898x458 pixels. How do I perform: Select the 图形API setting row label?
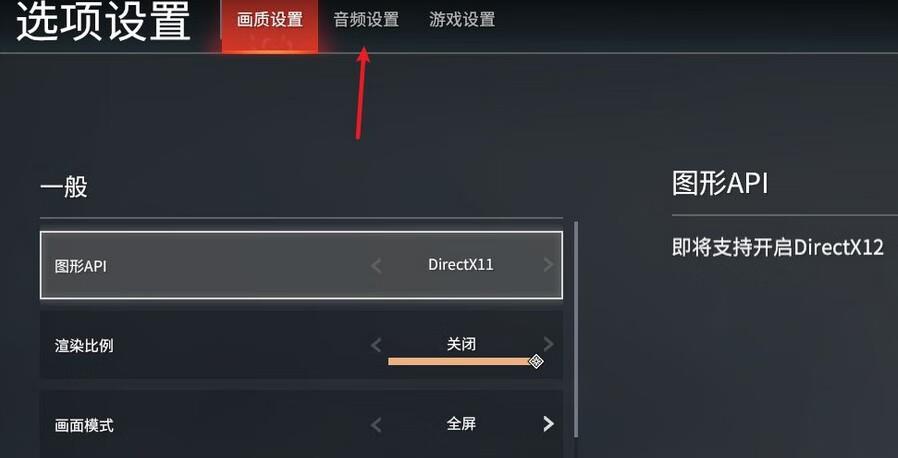(81, 267)
